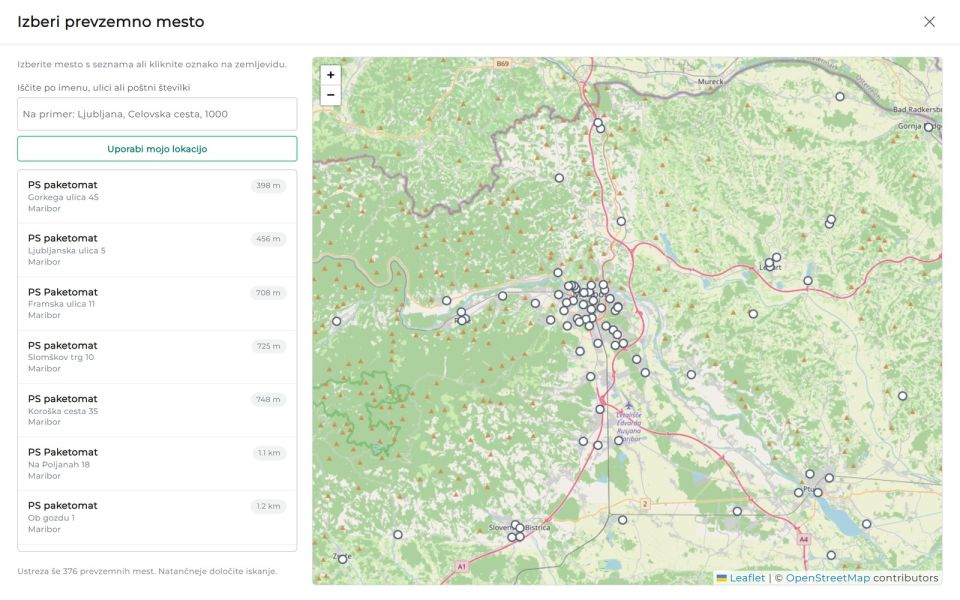The image size is (960, 600).
Task: Click map marker near Mureck
Action: pos(840,97)
